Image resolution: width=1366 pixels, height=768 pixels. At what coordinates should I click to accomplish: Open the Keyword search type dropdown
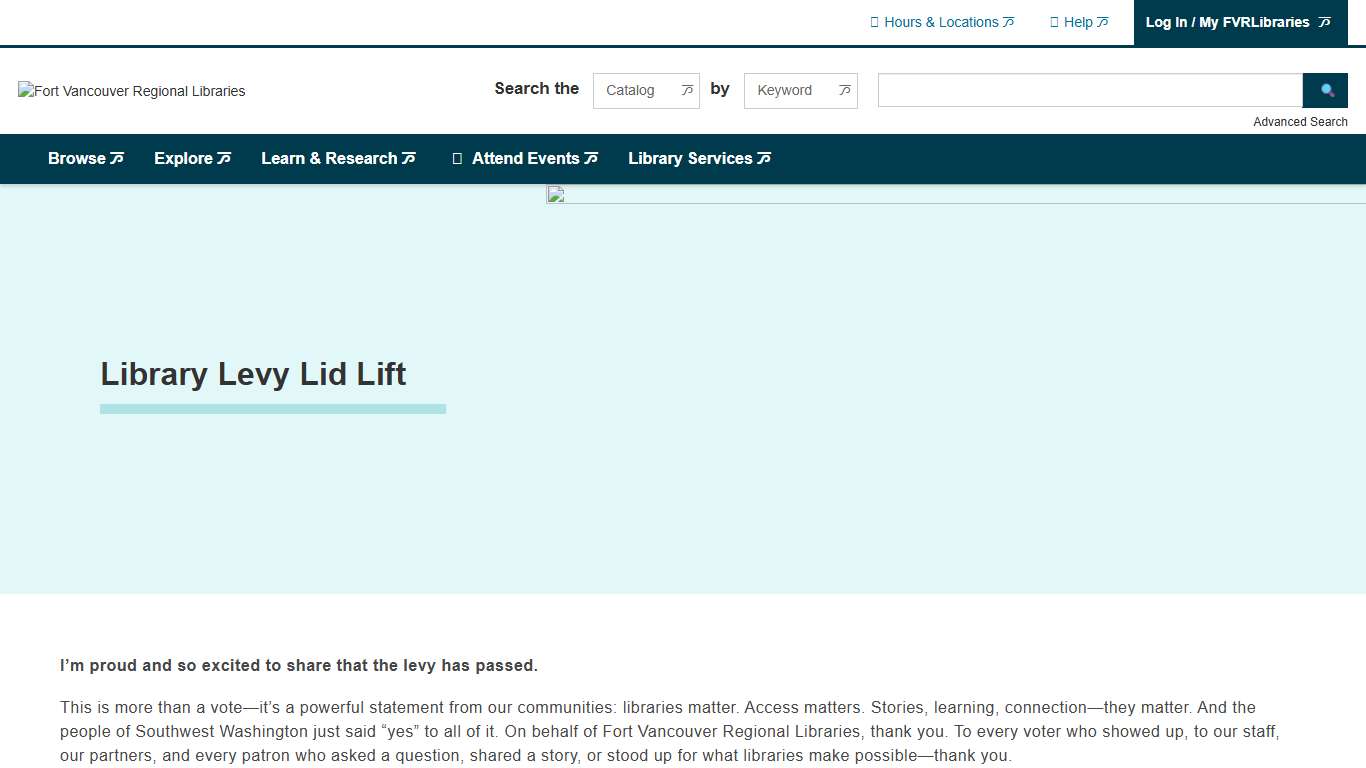[x=800, y=90]
